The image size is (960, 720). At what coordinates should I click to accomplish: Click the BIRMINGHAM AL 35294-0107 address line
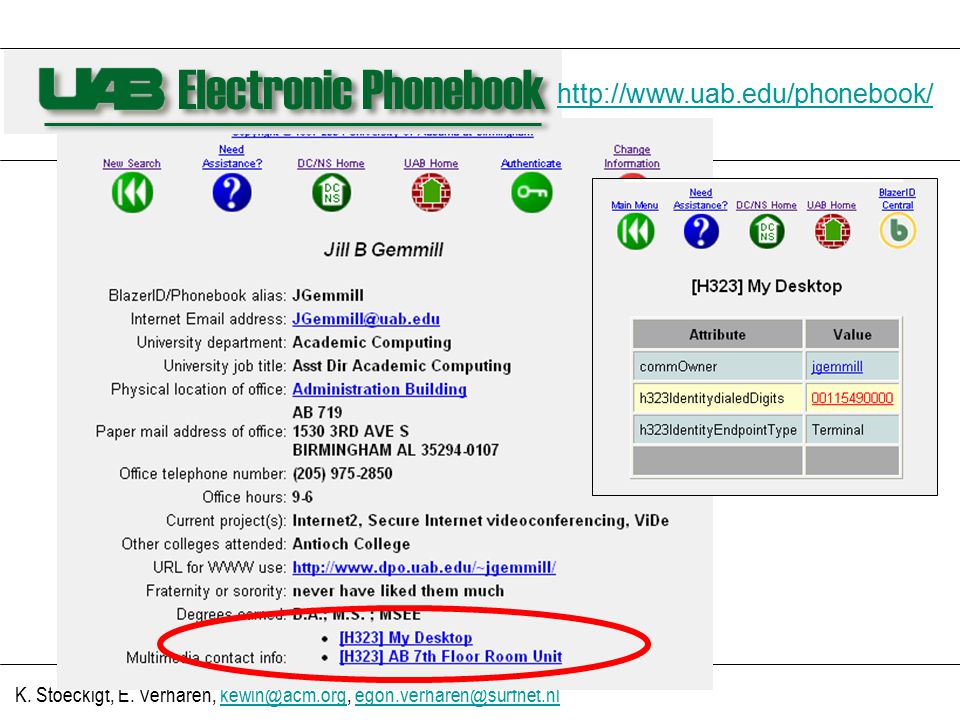[x=396, y=450]
